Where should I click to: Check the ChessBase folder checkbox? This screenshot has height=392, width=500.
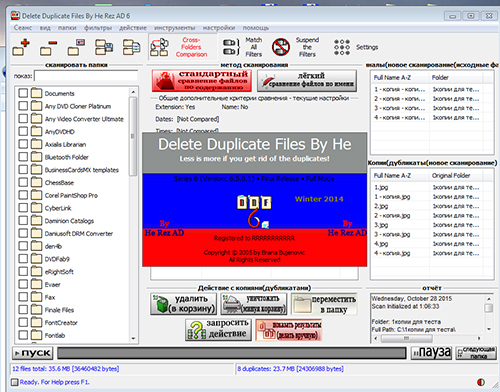23,182
